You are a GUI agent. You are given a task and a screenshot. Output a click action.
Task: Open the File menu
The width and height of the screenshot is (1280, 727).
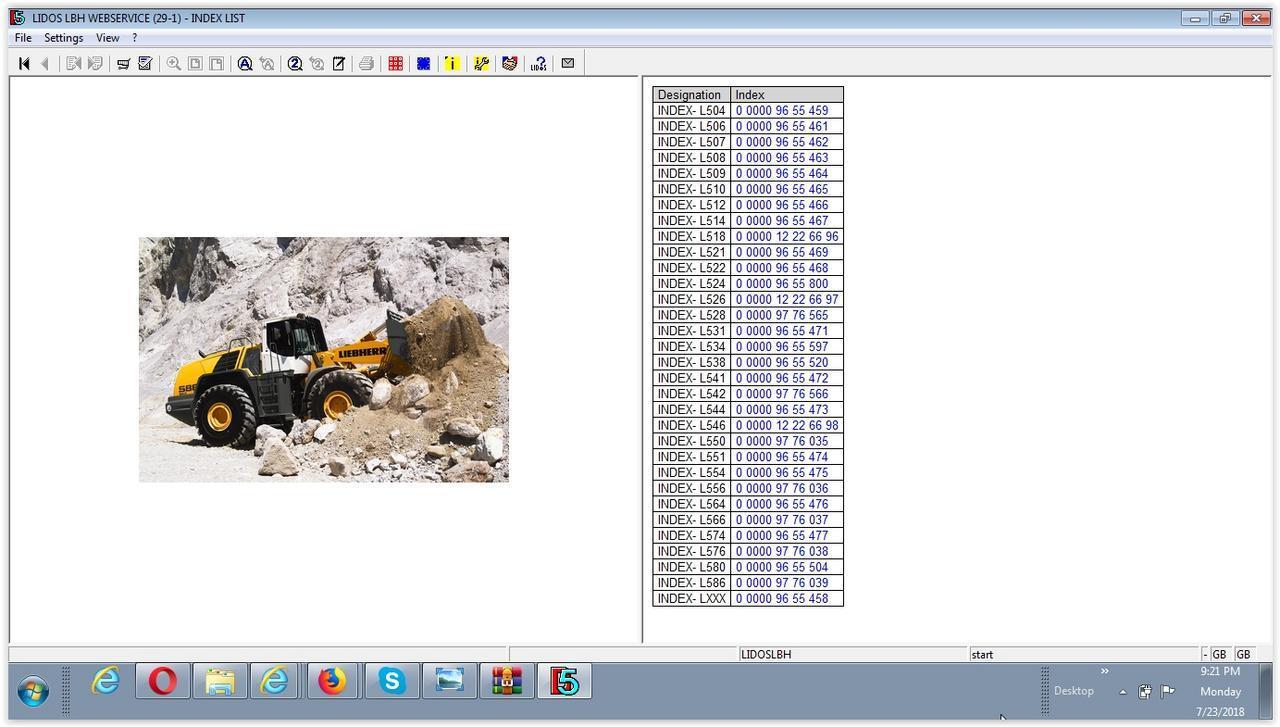[23, 38]
